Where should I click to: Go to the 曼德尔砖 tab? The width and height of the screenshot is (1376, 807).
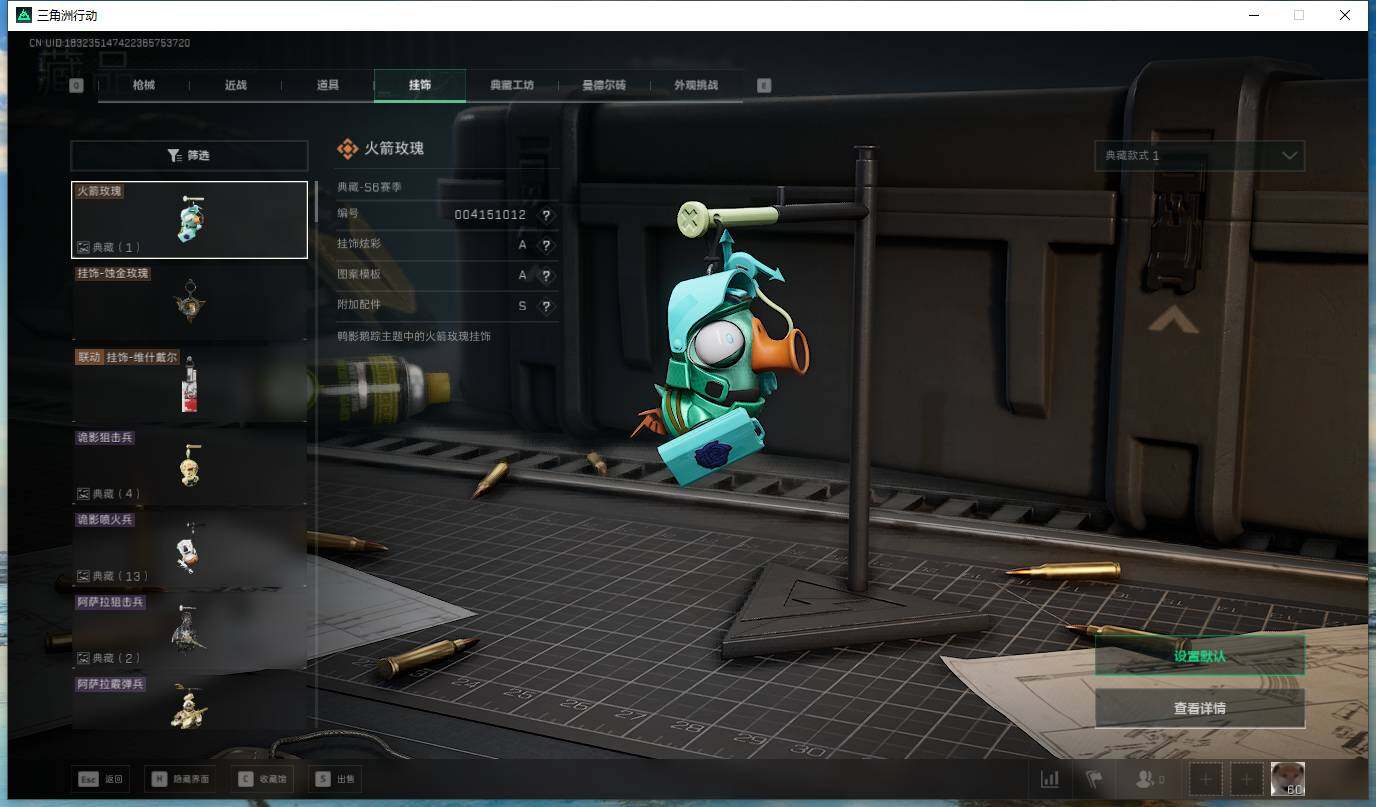(604, 85)
